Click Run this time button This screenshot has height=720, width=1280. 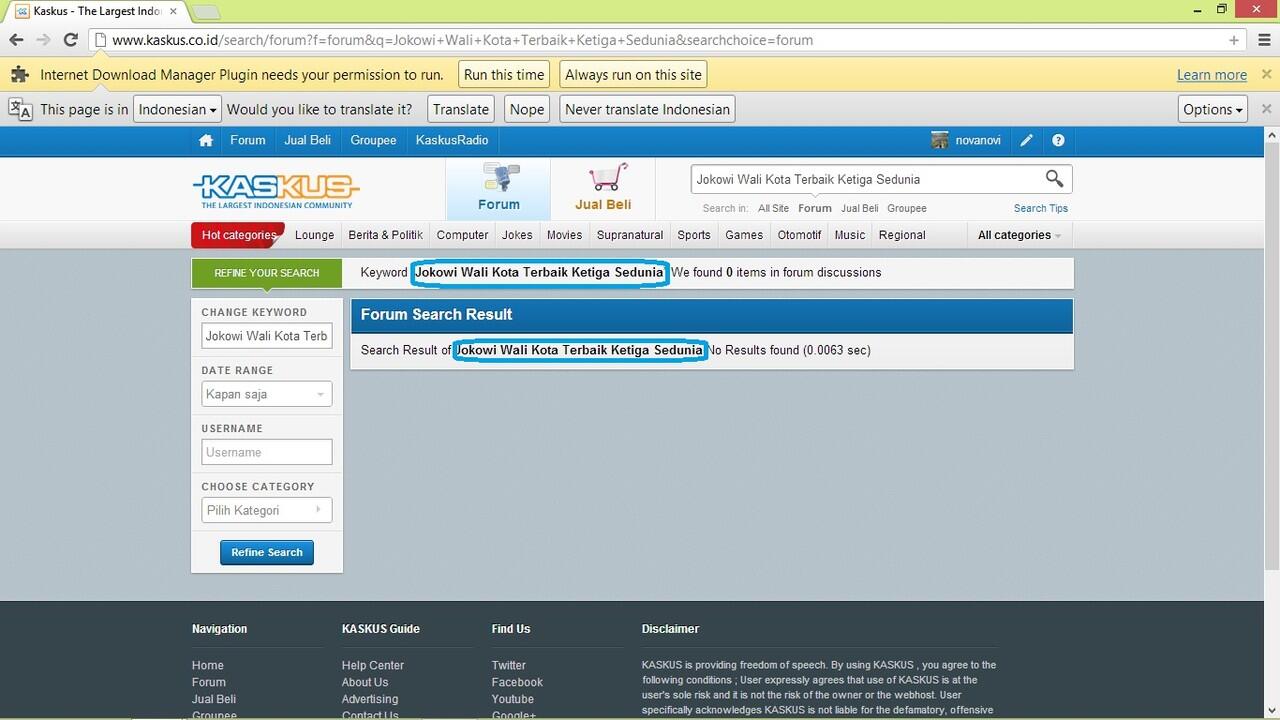click(x=504, y=75)
